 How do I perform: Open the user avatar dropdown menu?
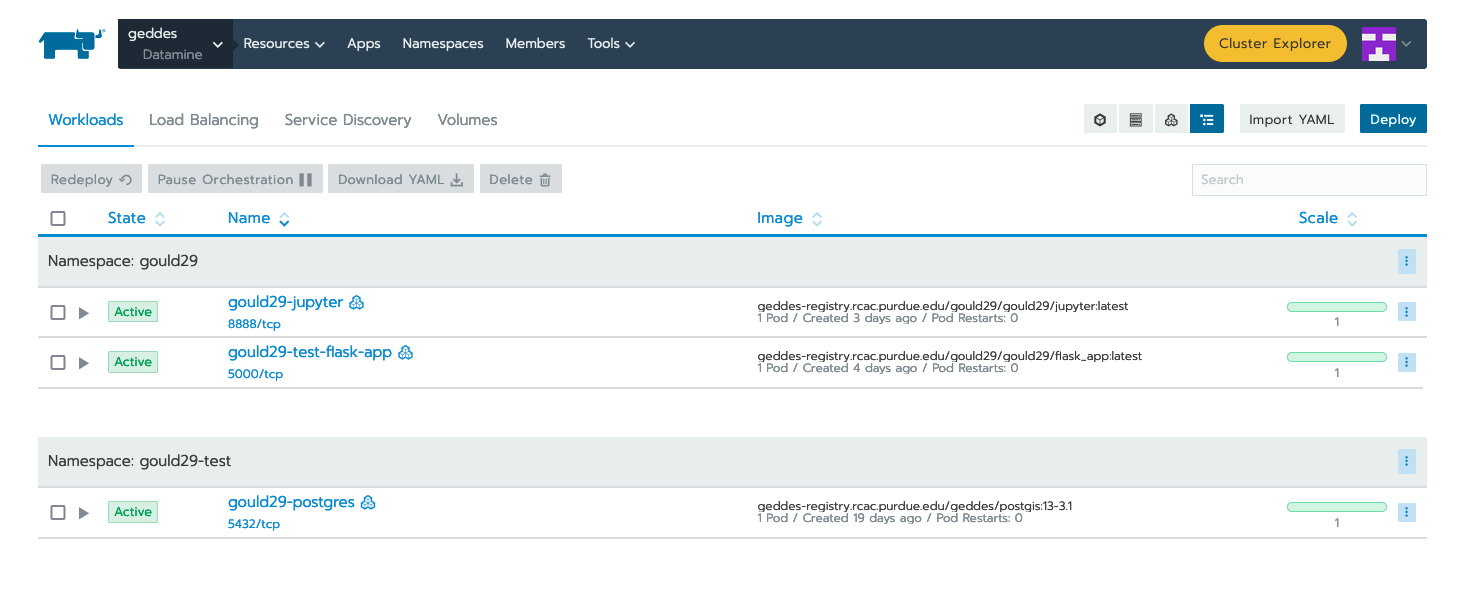(x=1389, y=43)
